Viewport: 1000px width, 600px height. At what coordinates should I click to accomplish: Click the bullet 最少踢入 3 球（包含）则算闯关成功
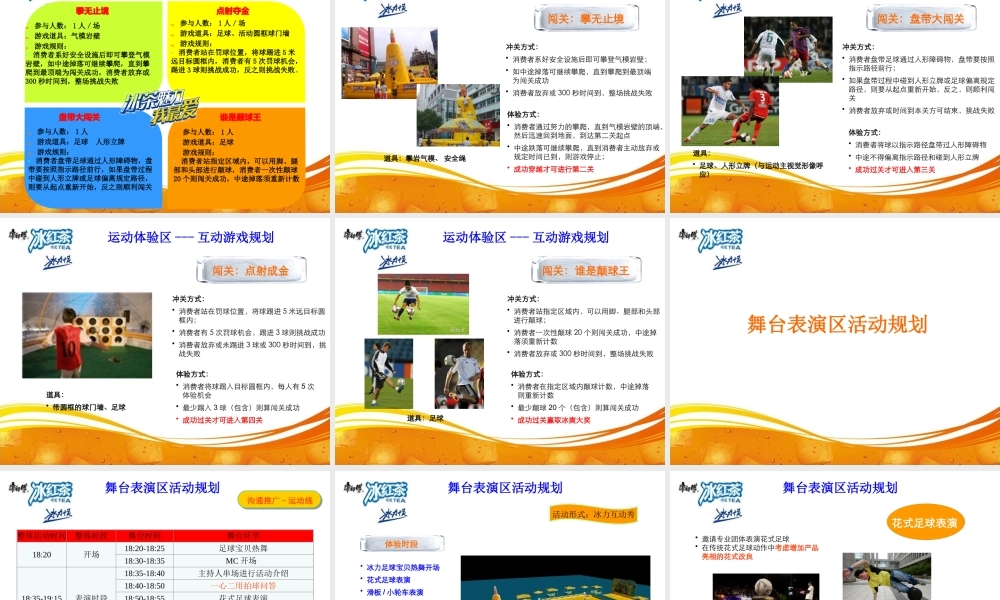(241, 407)
